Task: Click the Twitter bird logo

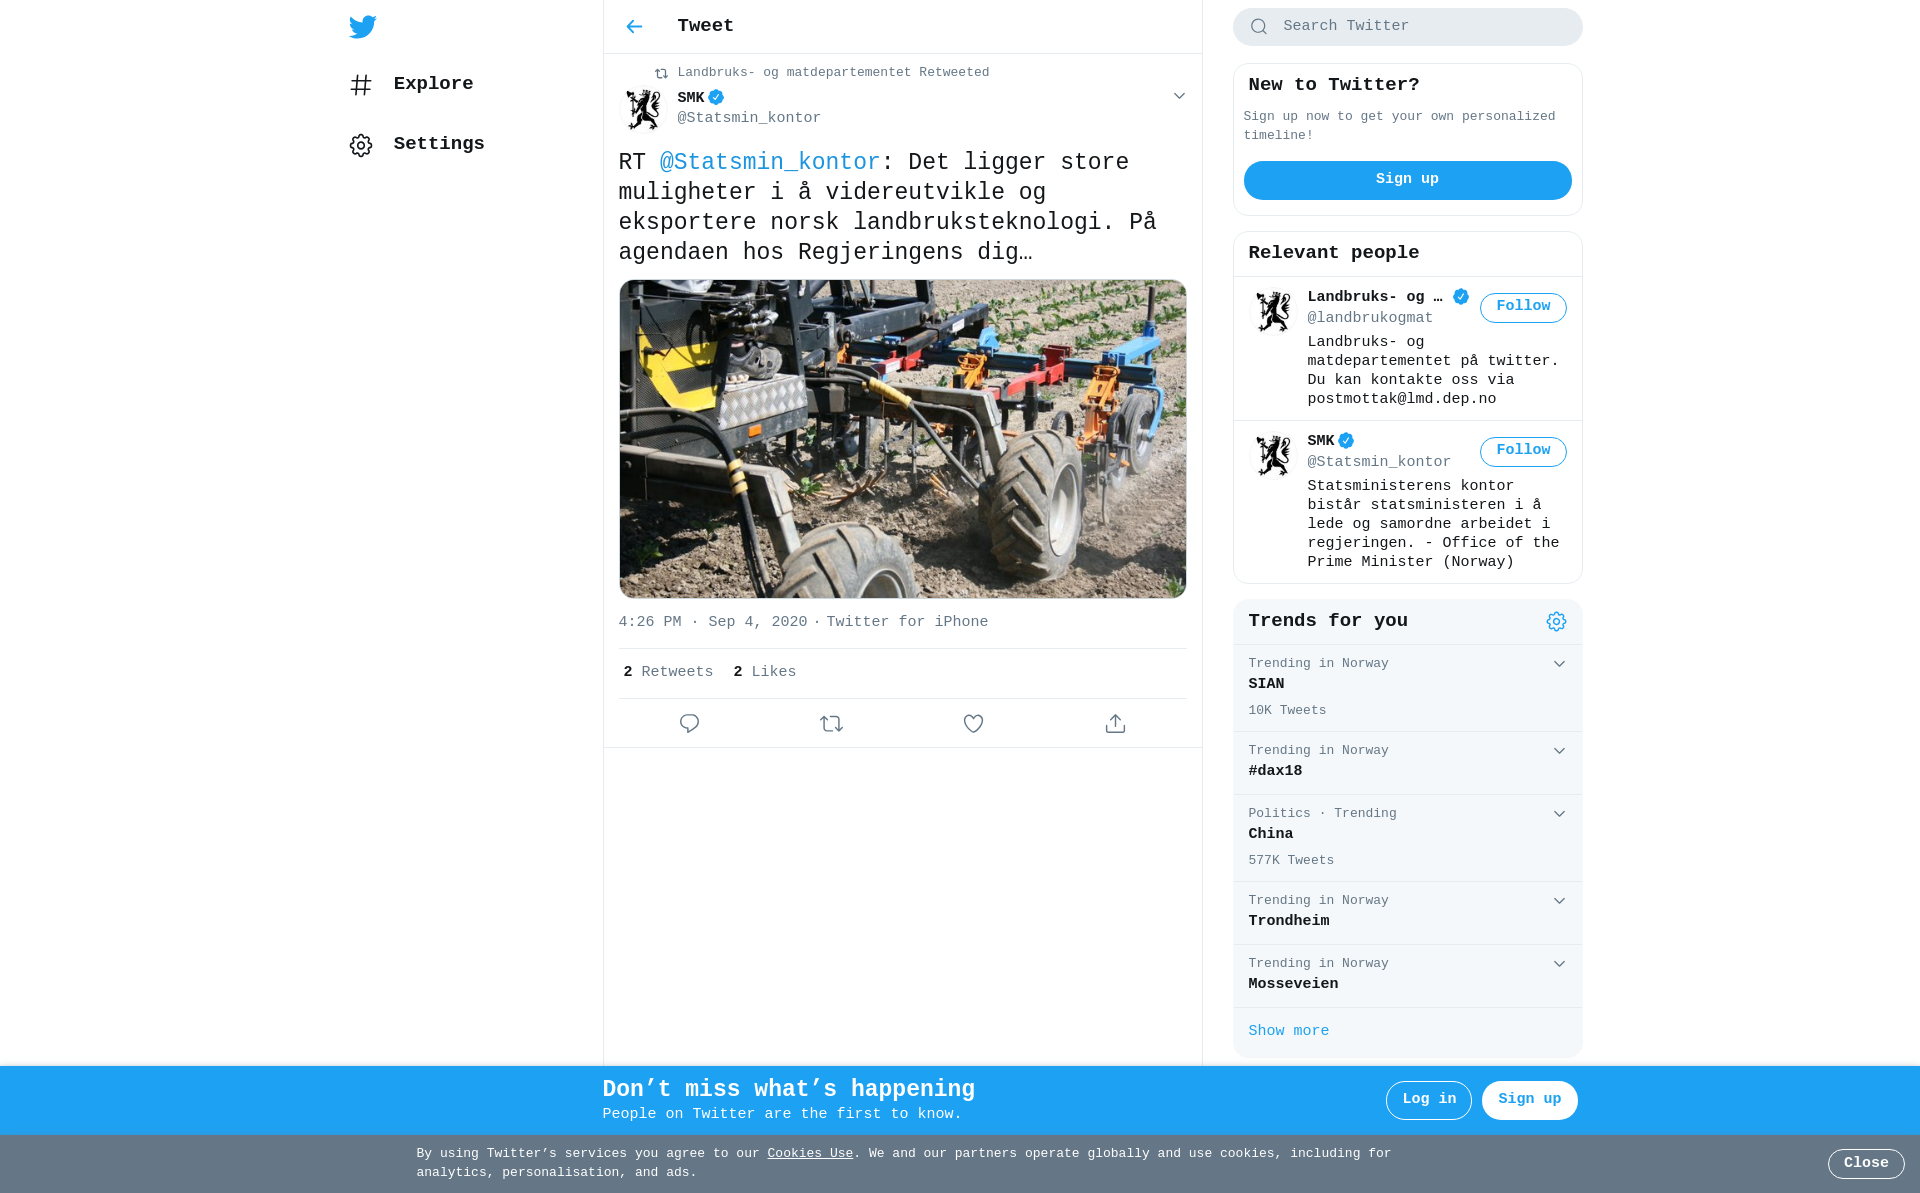Action: click(363, 27)
